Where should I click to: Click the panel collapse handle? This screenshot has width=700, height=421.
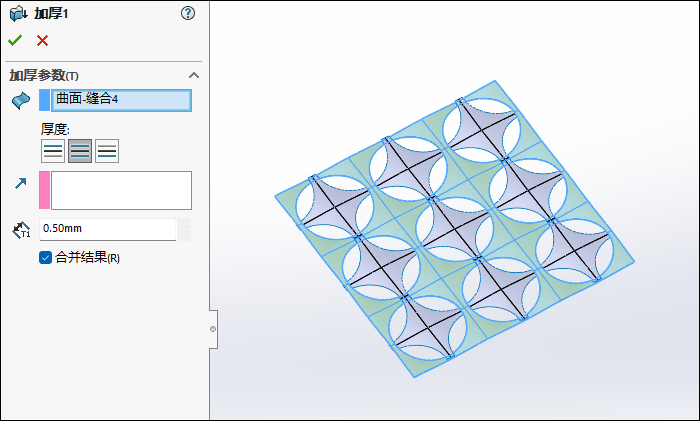(x=213, y=329)
